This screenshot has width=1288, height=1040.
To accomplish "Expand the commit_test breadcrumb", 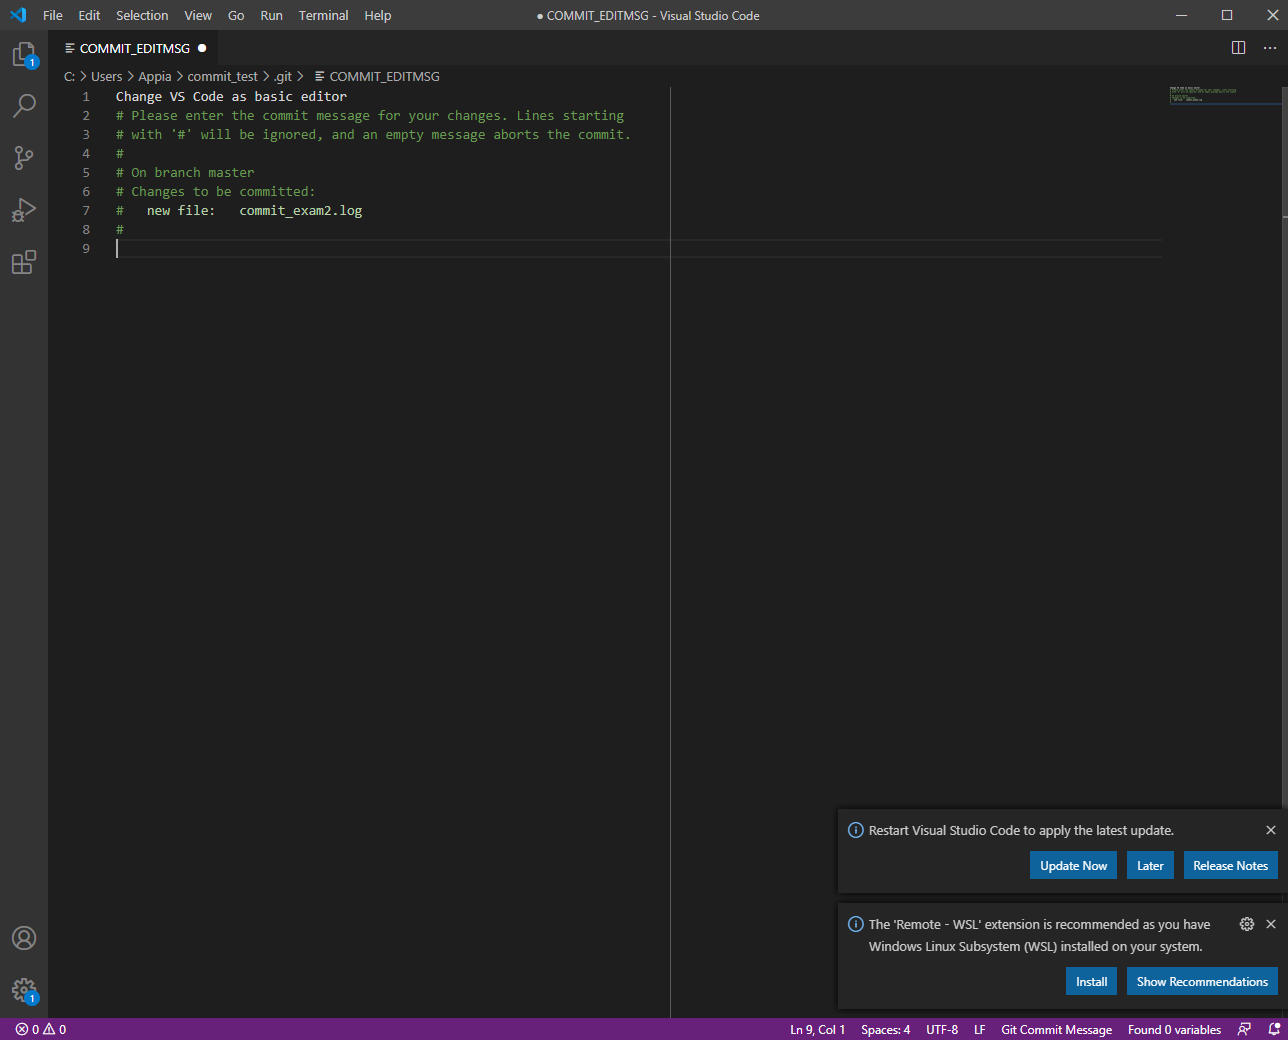I will point(222,76).
